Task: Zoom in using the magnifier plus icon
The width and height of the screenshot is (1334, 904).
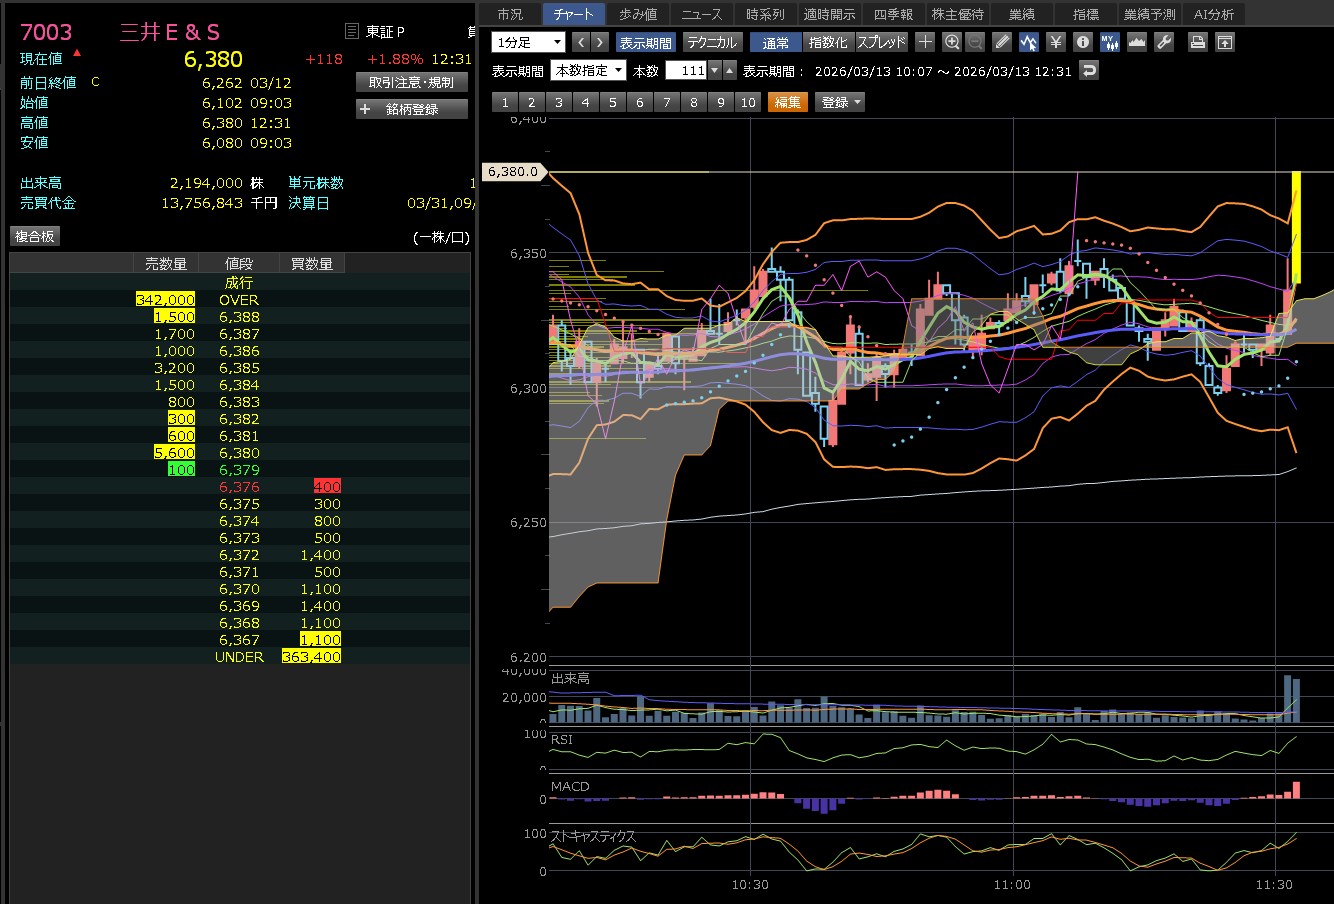Action: 951,42
